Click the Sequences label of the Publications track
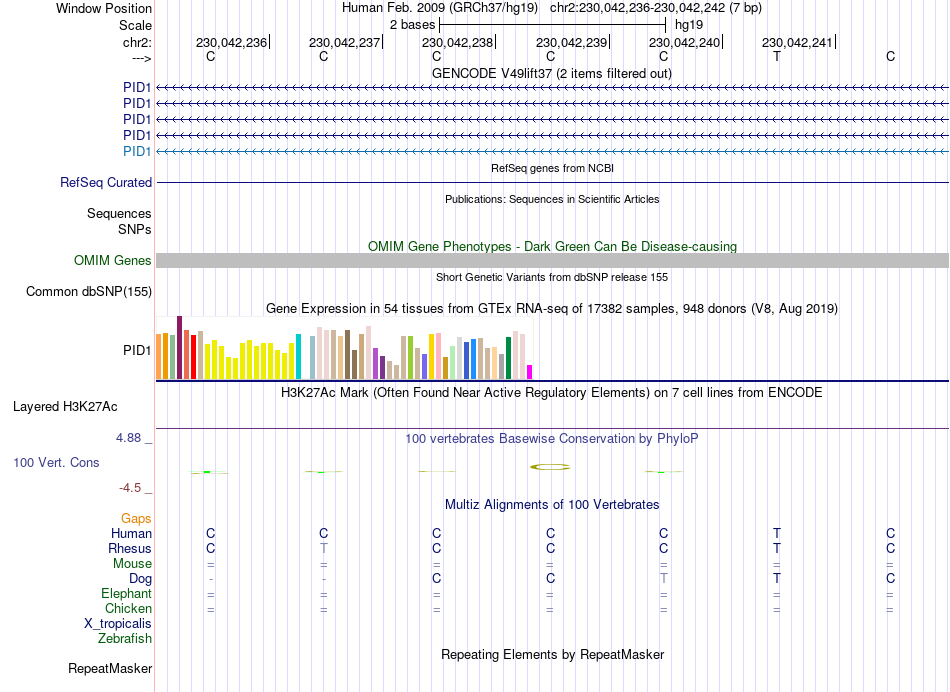 click(119, 213)
